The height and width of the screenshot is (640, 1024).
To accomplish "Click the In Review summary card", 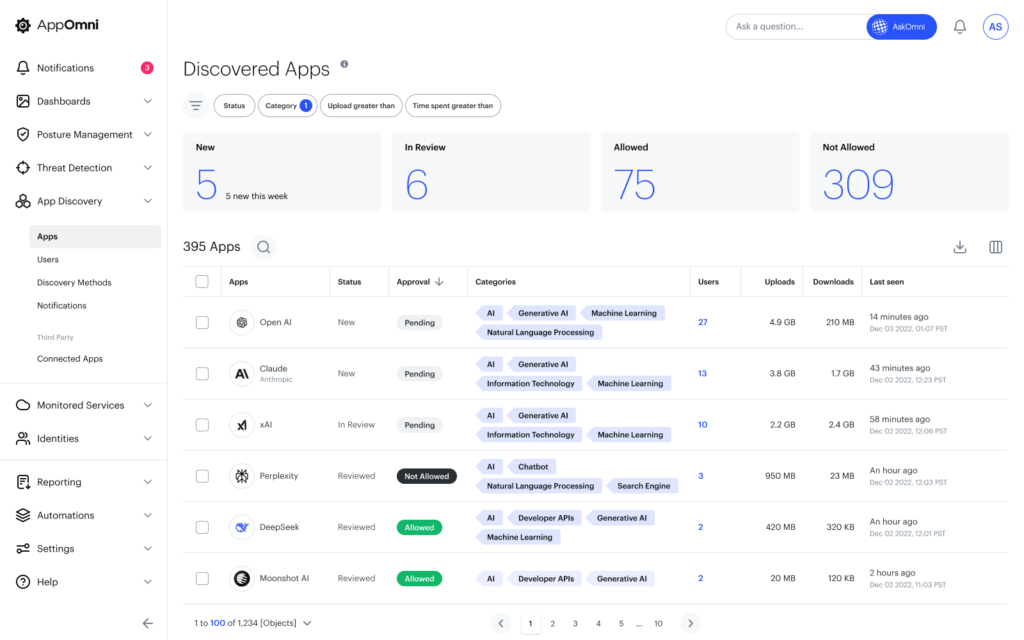I will point(491,172).
